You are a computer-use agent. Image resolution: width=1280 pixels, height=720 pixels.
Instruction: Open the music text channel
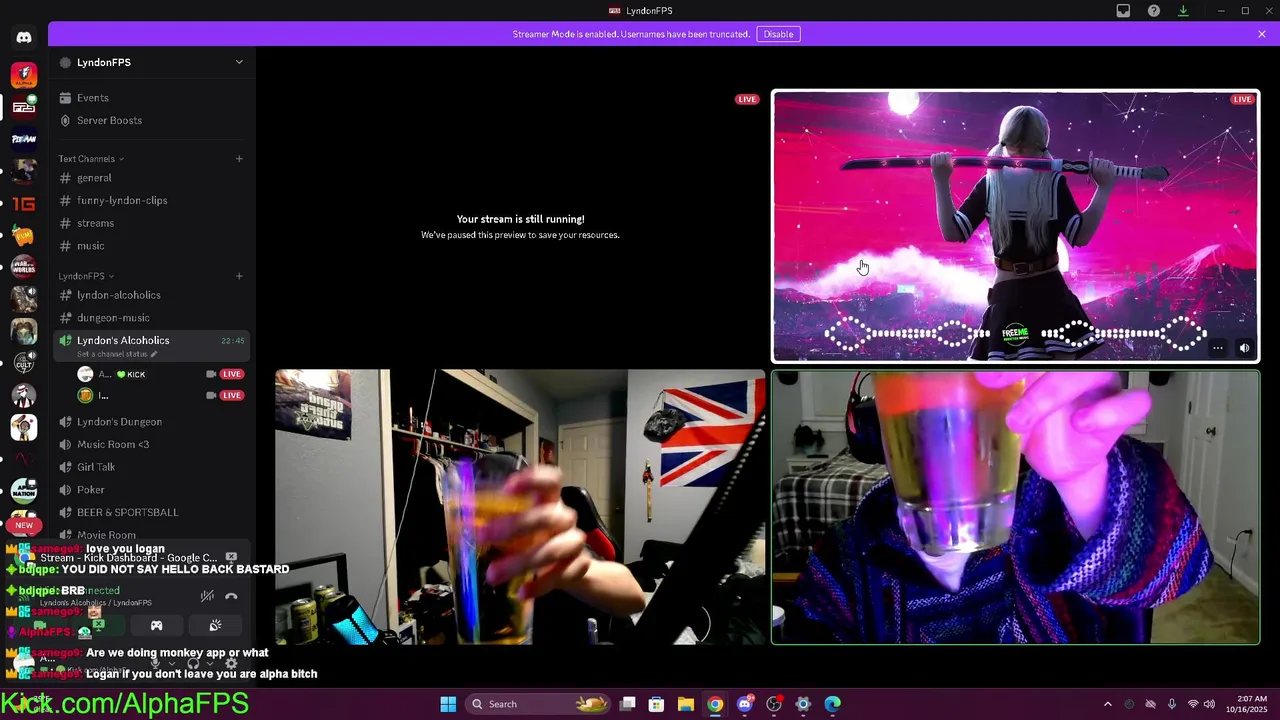152,246
